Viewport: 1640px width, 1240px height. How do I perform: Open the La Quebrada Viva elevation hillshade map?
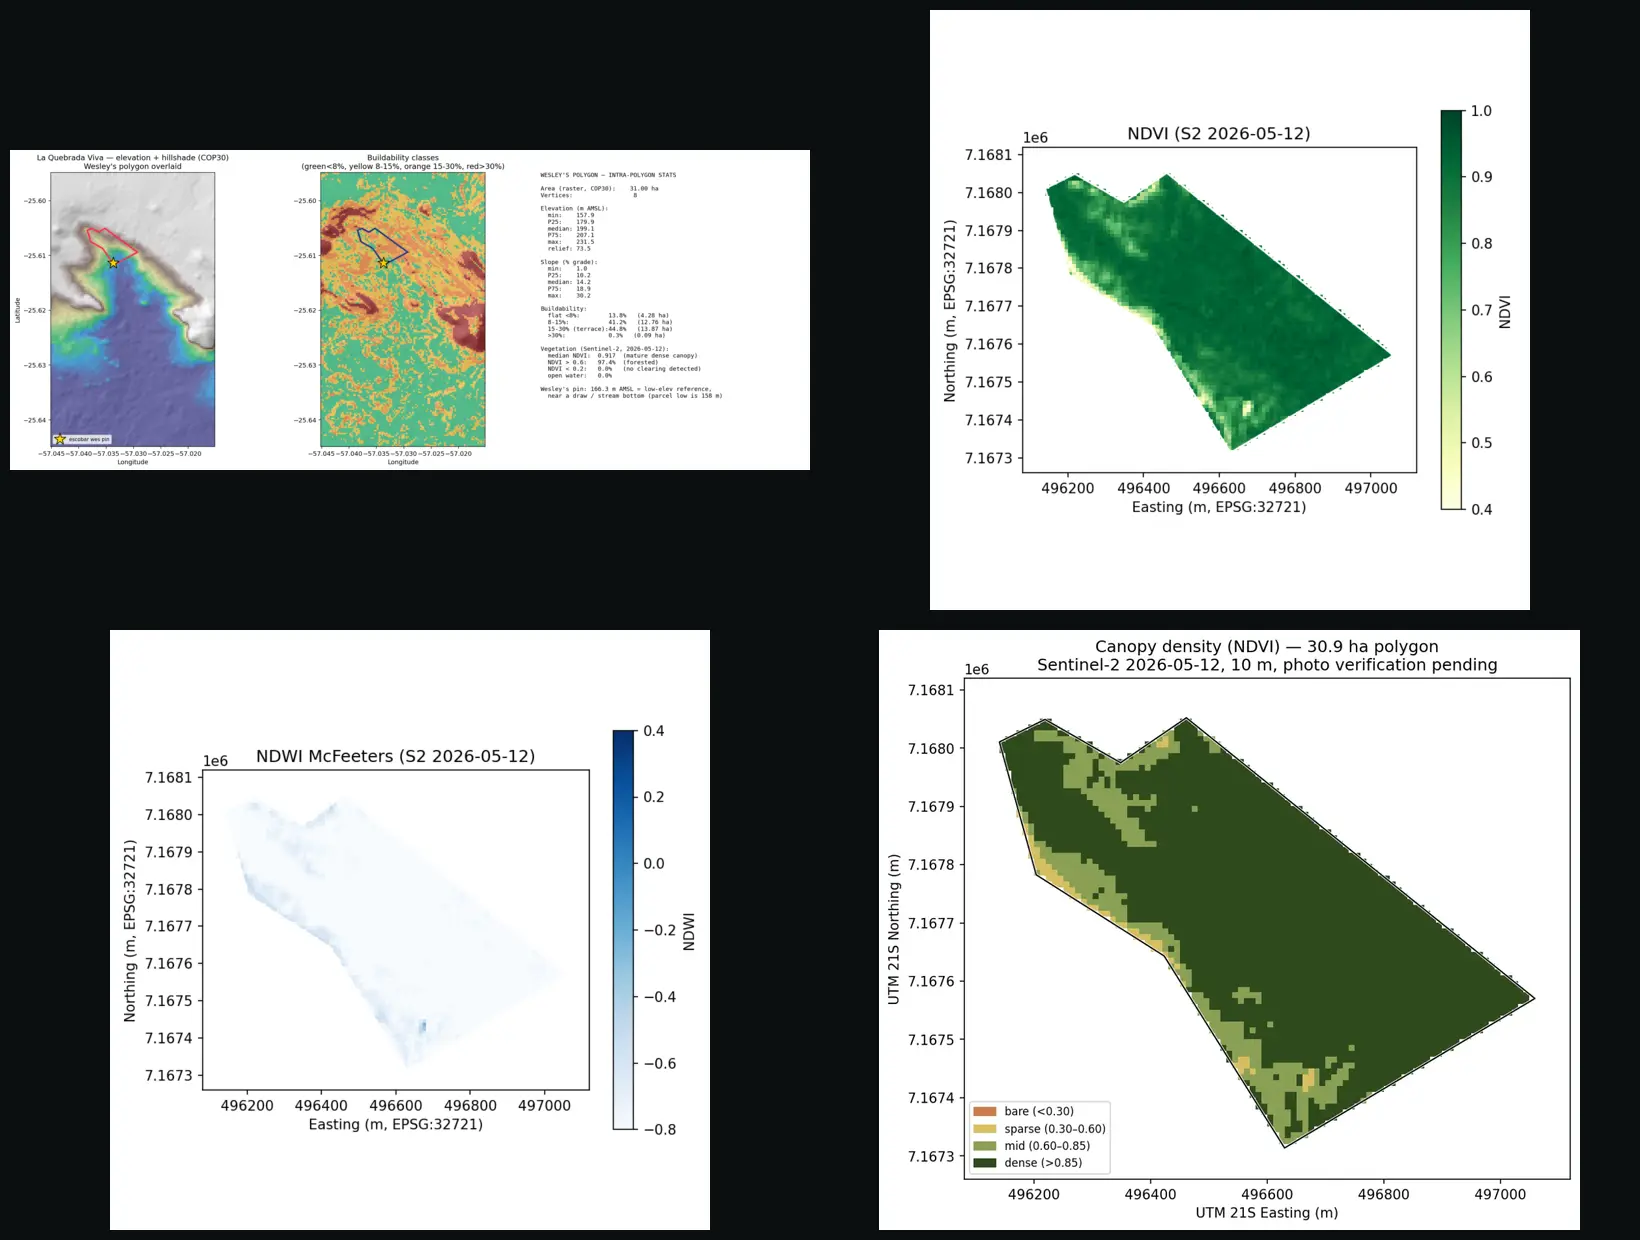(133, 309)
